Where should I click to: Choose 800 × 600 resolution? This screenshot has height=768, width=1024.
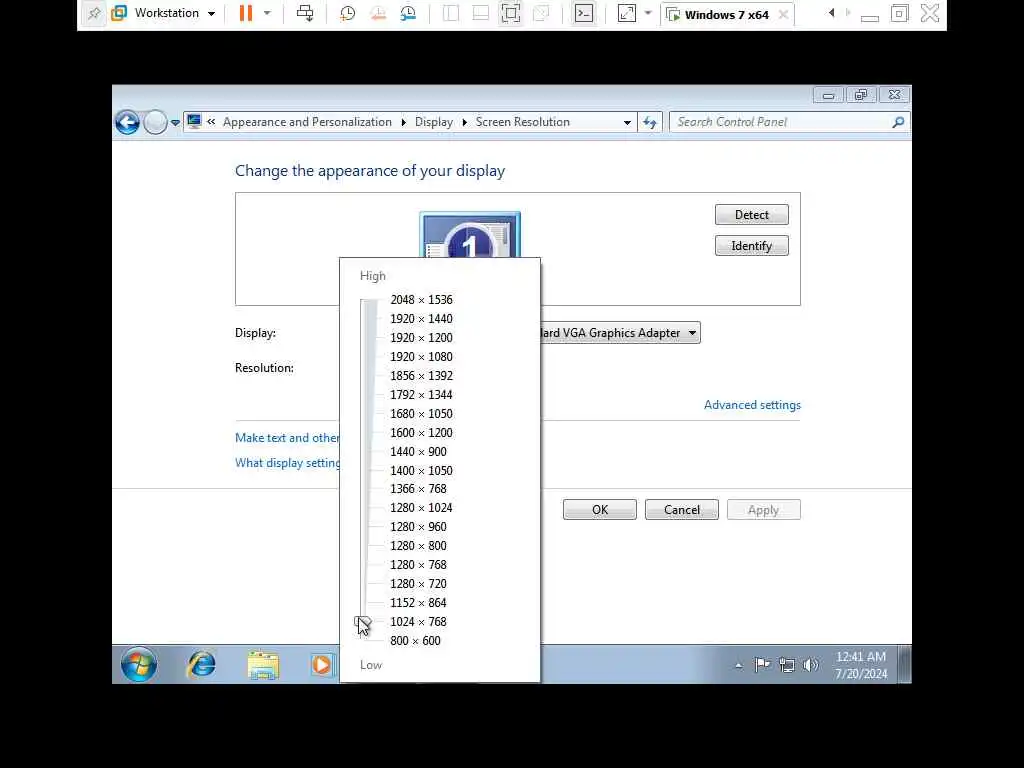pyautogui.click(x=415, y=641)
